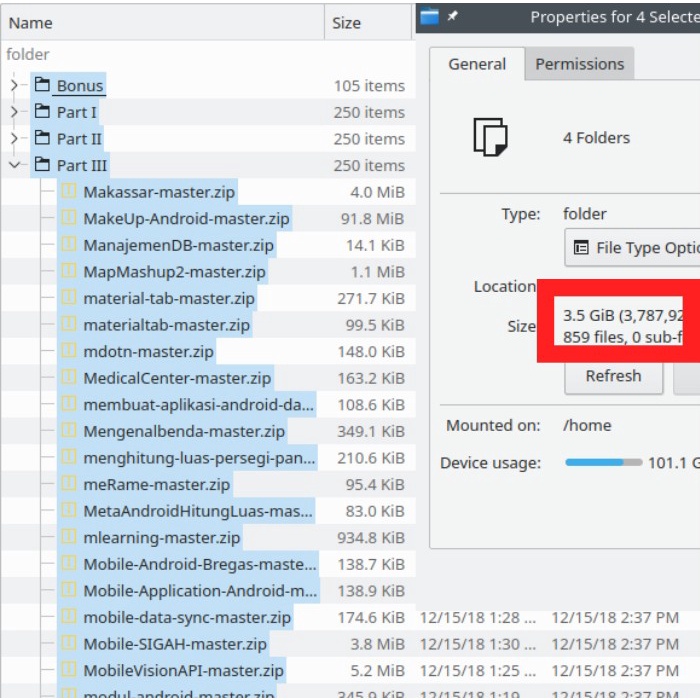700x700 pixels.
Task: Expand the Part I folder arrow
Action: (x=14, y=112)
